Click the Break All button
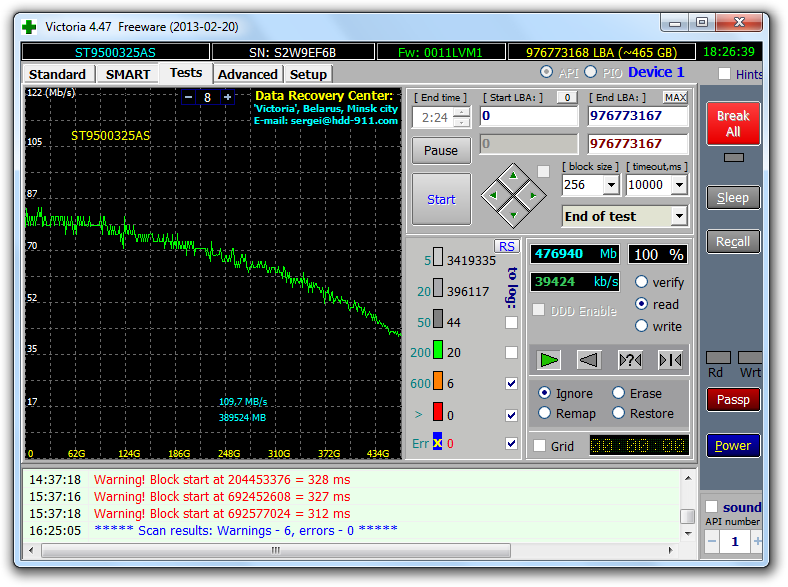Screen dimensions: 788x587 click(x=733, y=124)
